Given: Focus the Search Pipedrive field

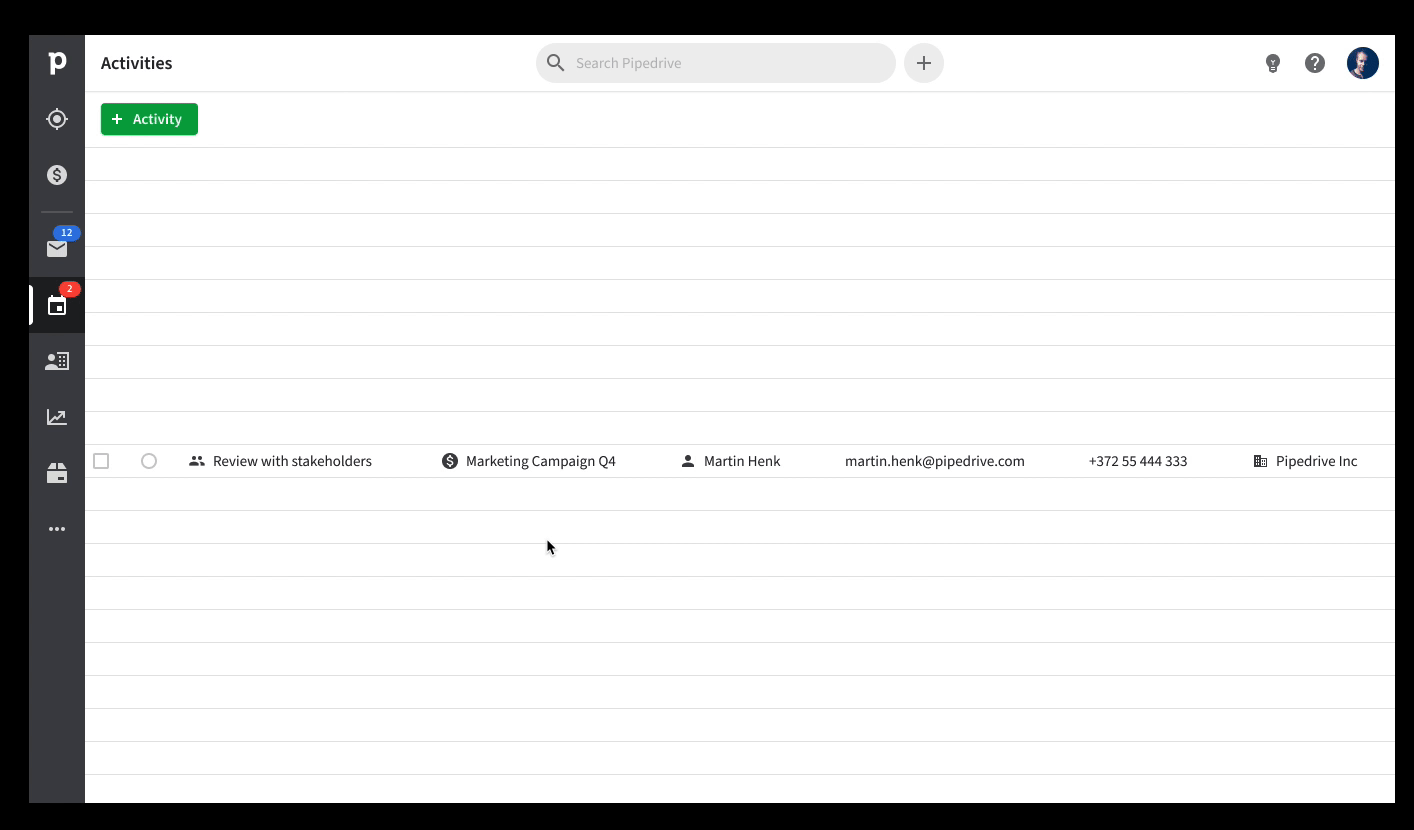Looking at the screenshot, I should click(x=716, y=63).
